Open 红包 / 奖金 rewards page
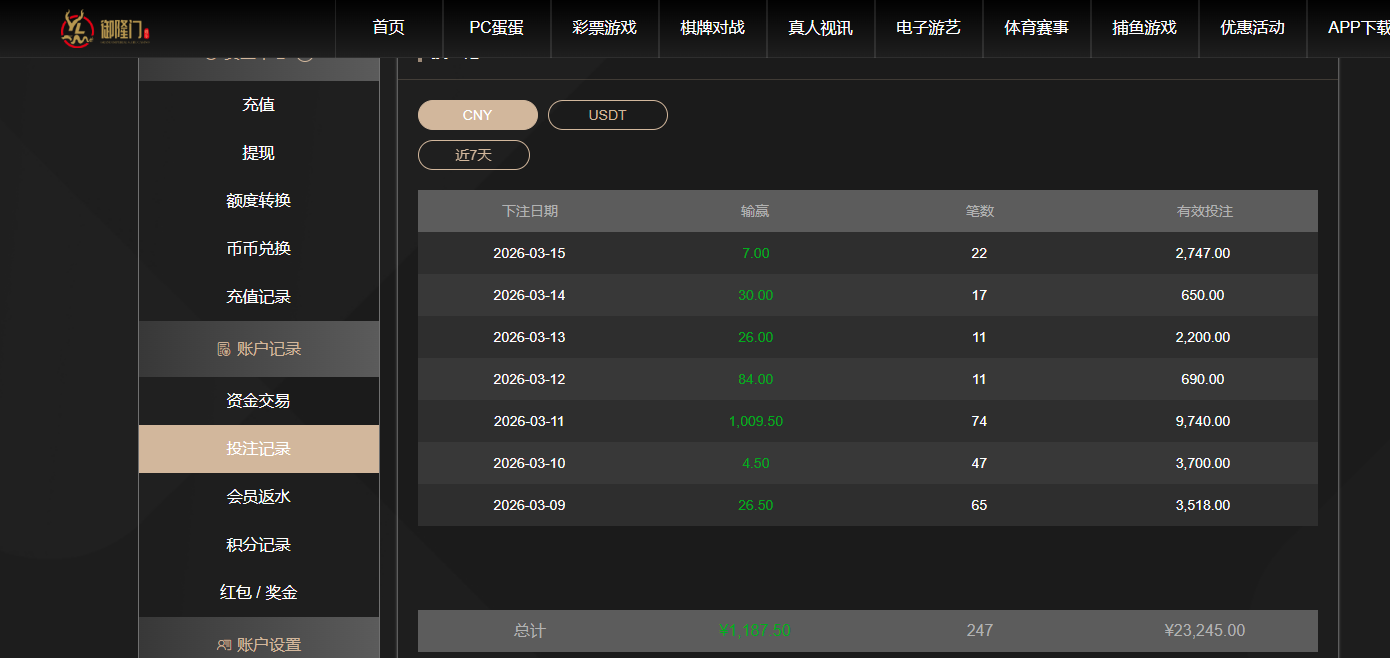 [x=258, y=591]
